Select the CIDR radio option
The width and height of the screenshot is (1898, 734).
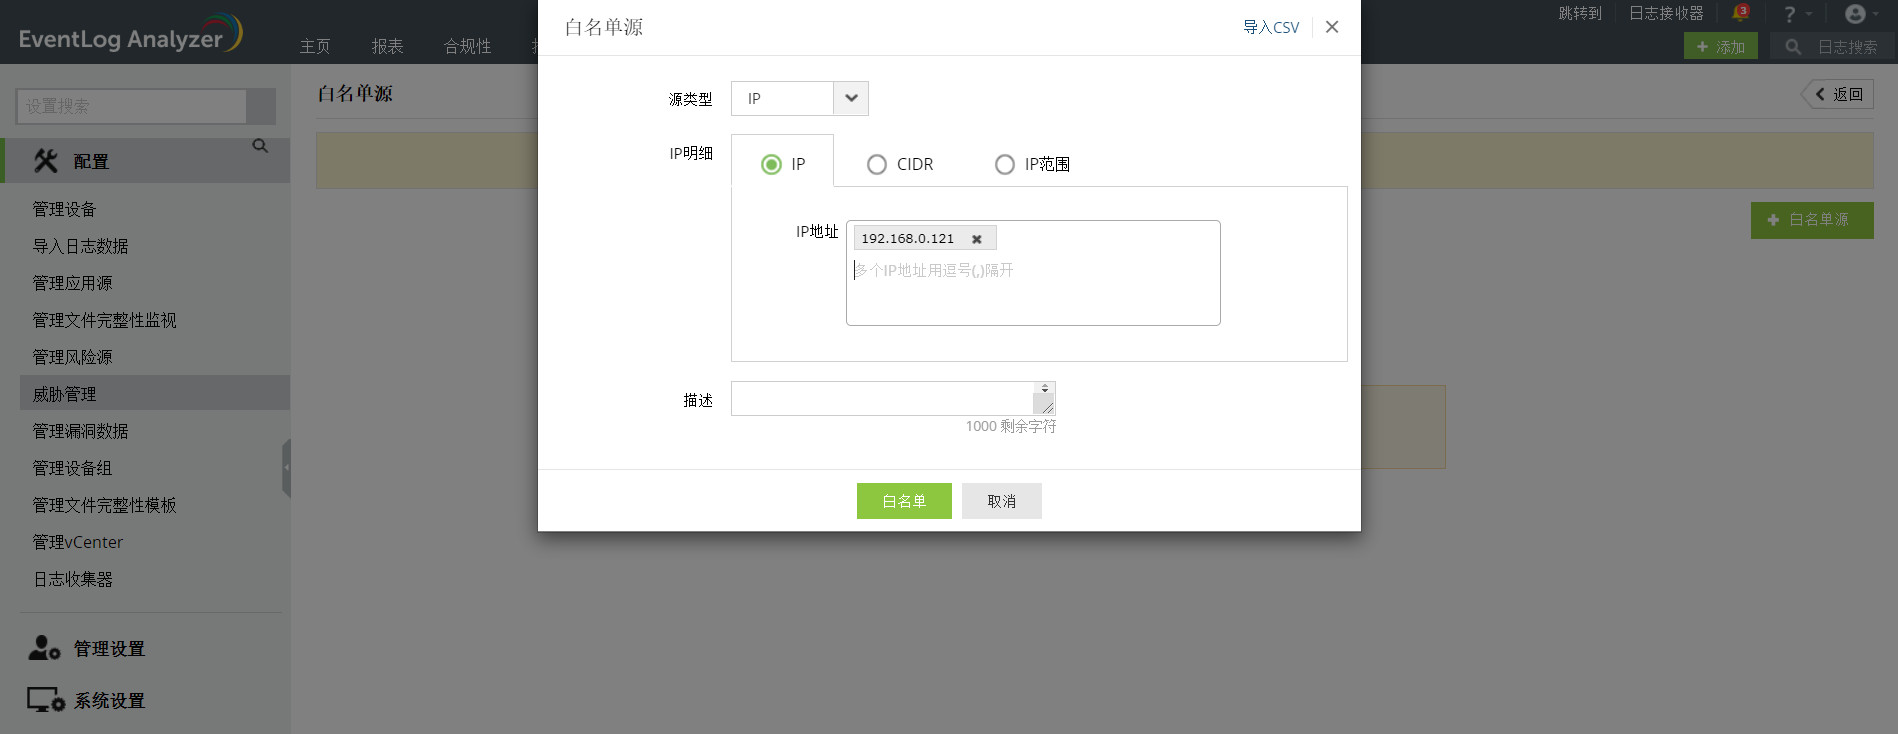(877, 164)
